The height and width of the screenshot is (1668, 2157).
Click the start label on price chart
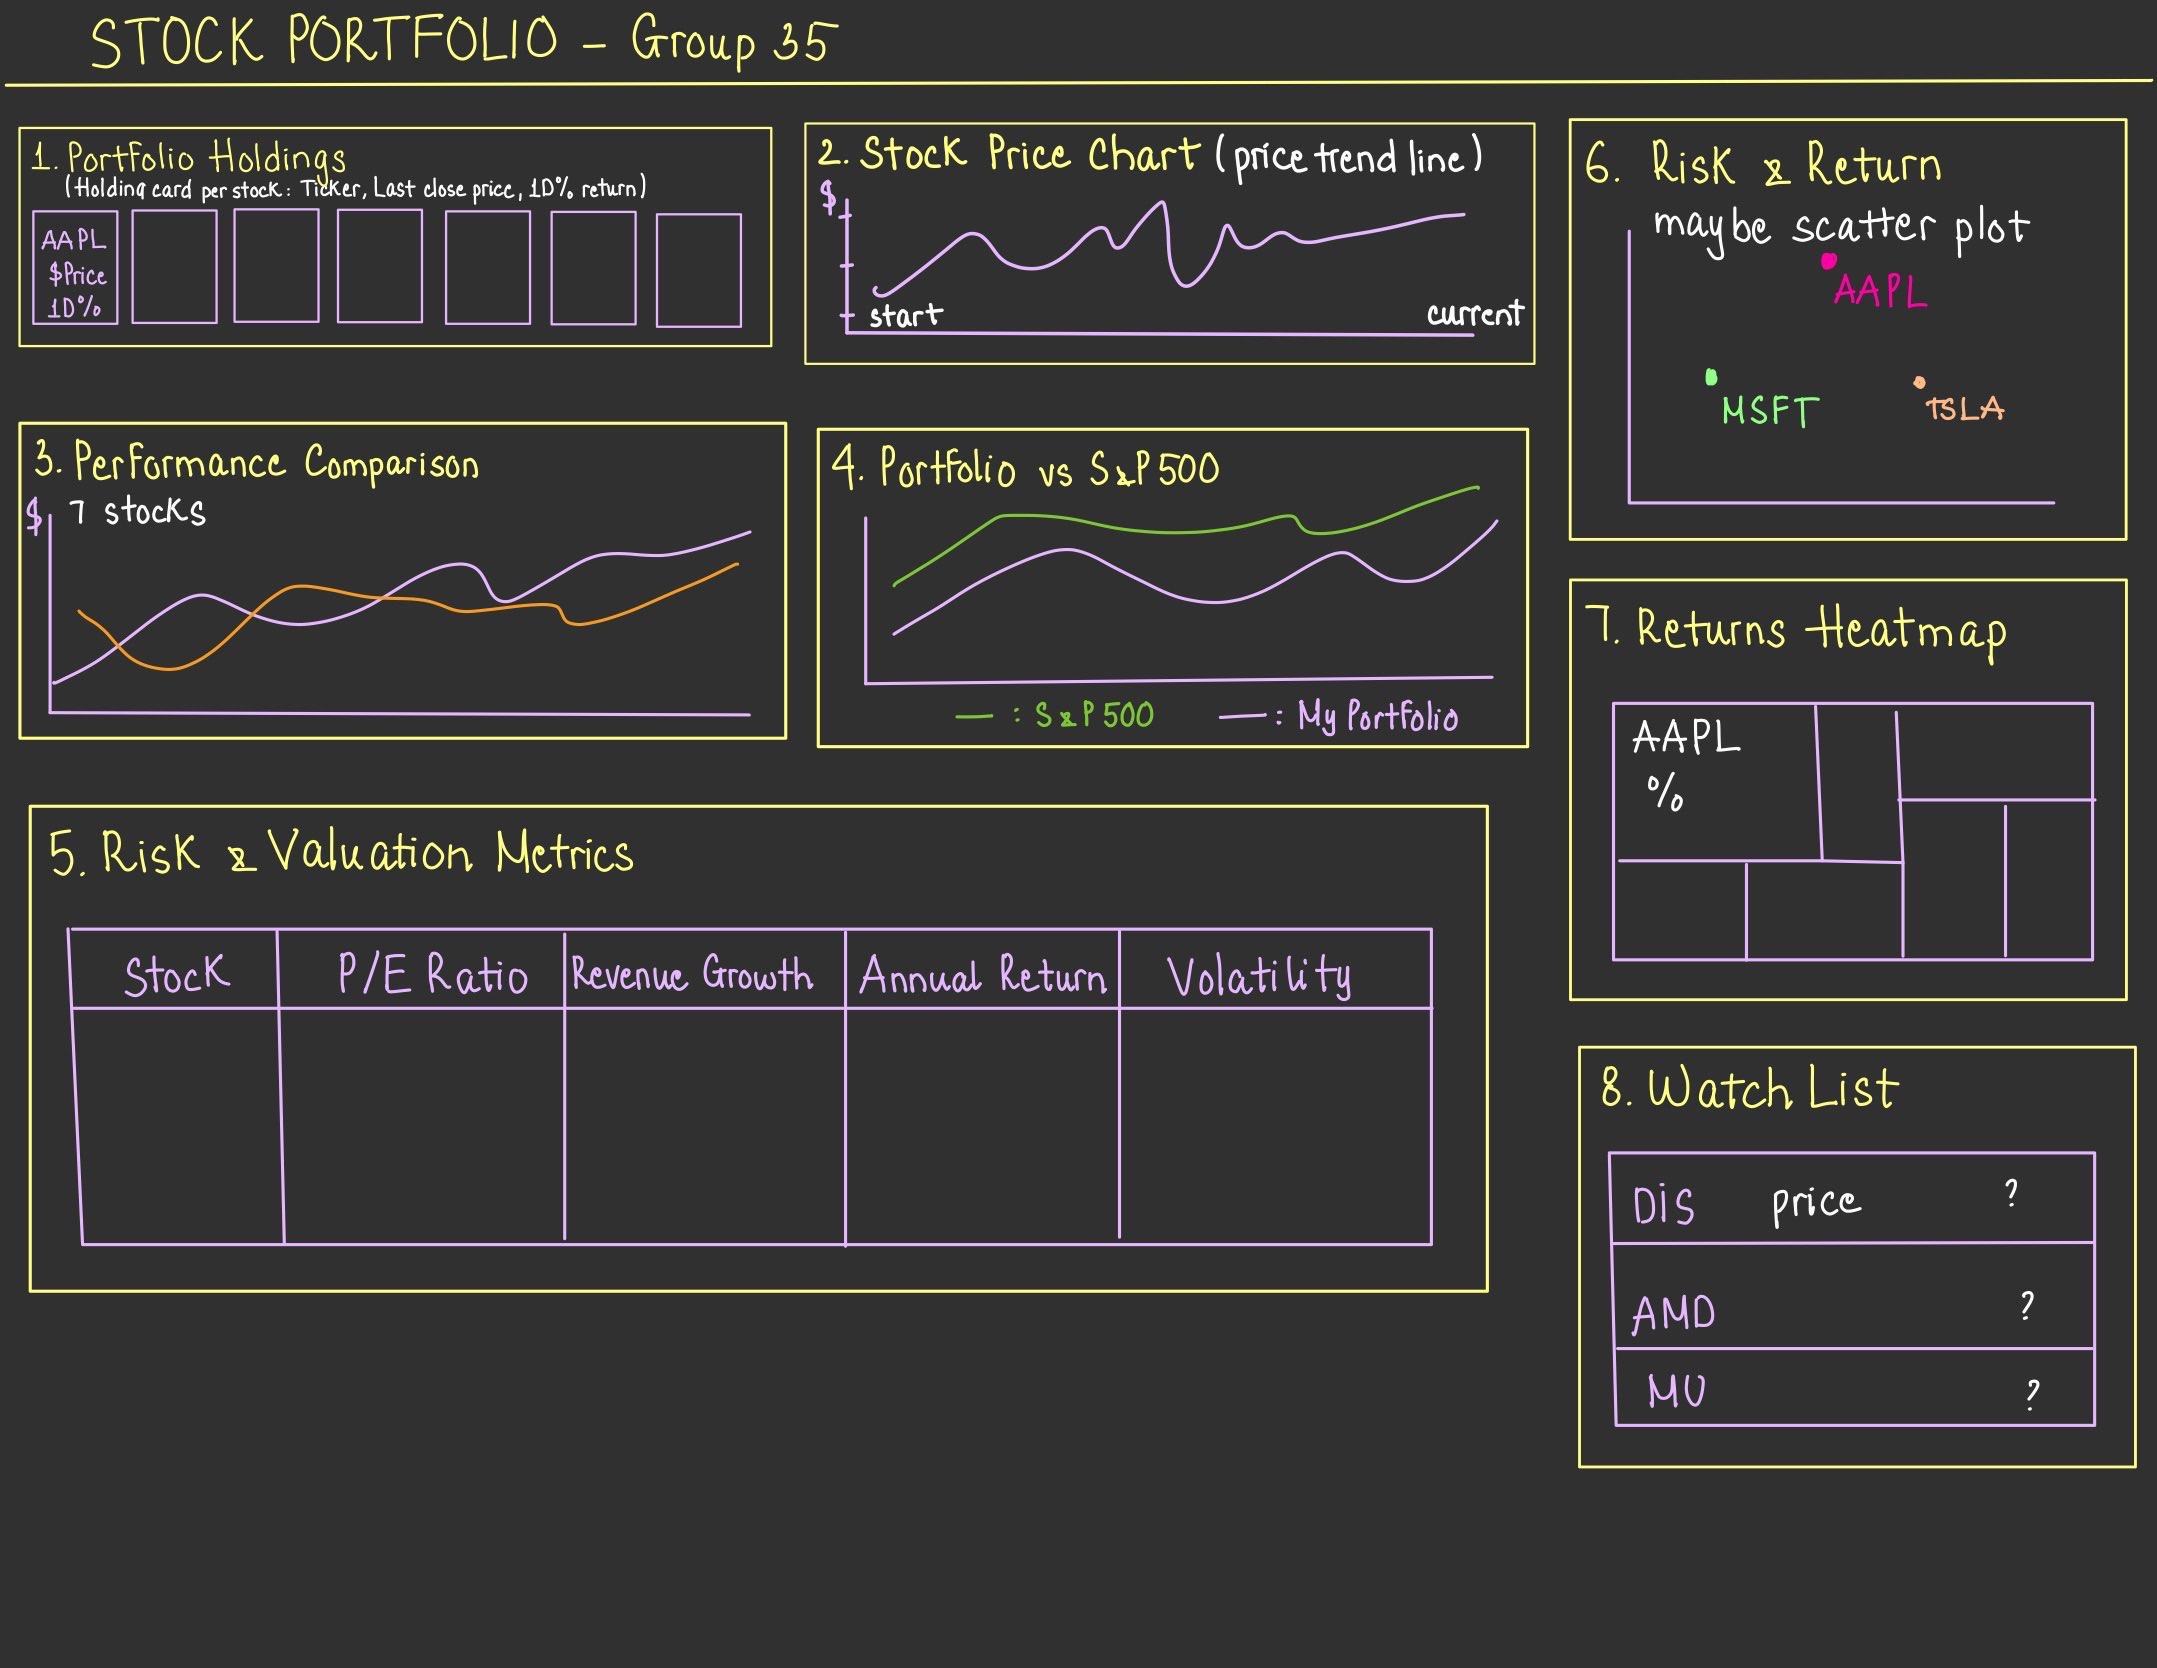(904, 316)
